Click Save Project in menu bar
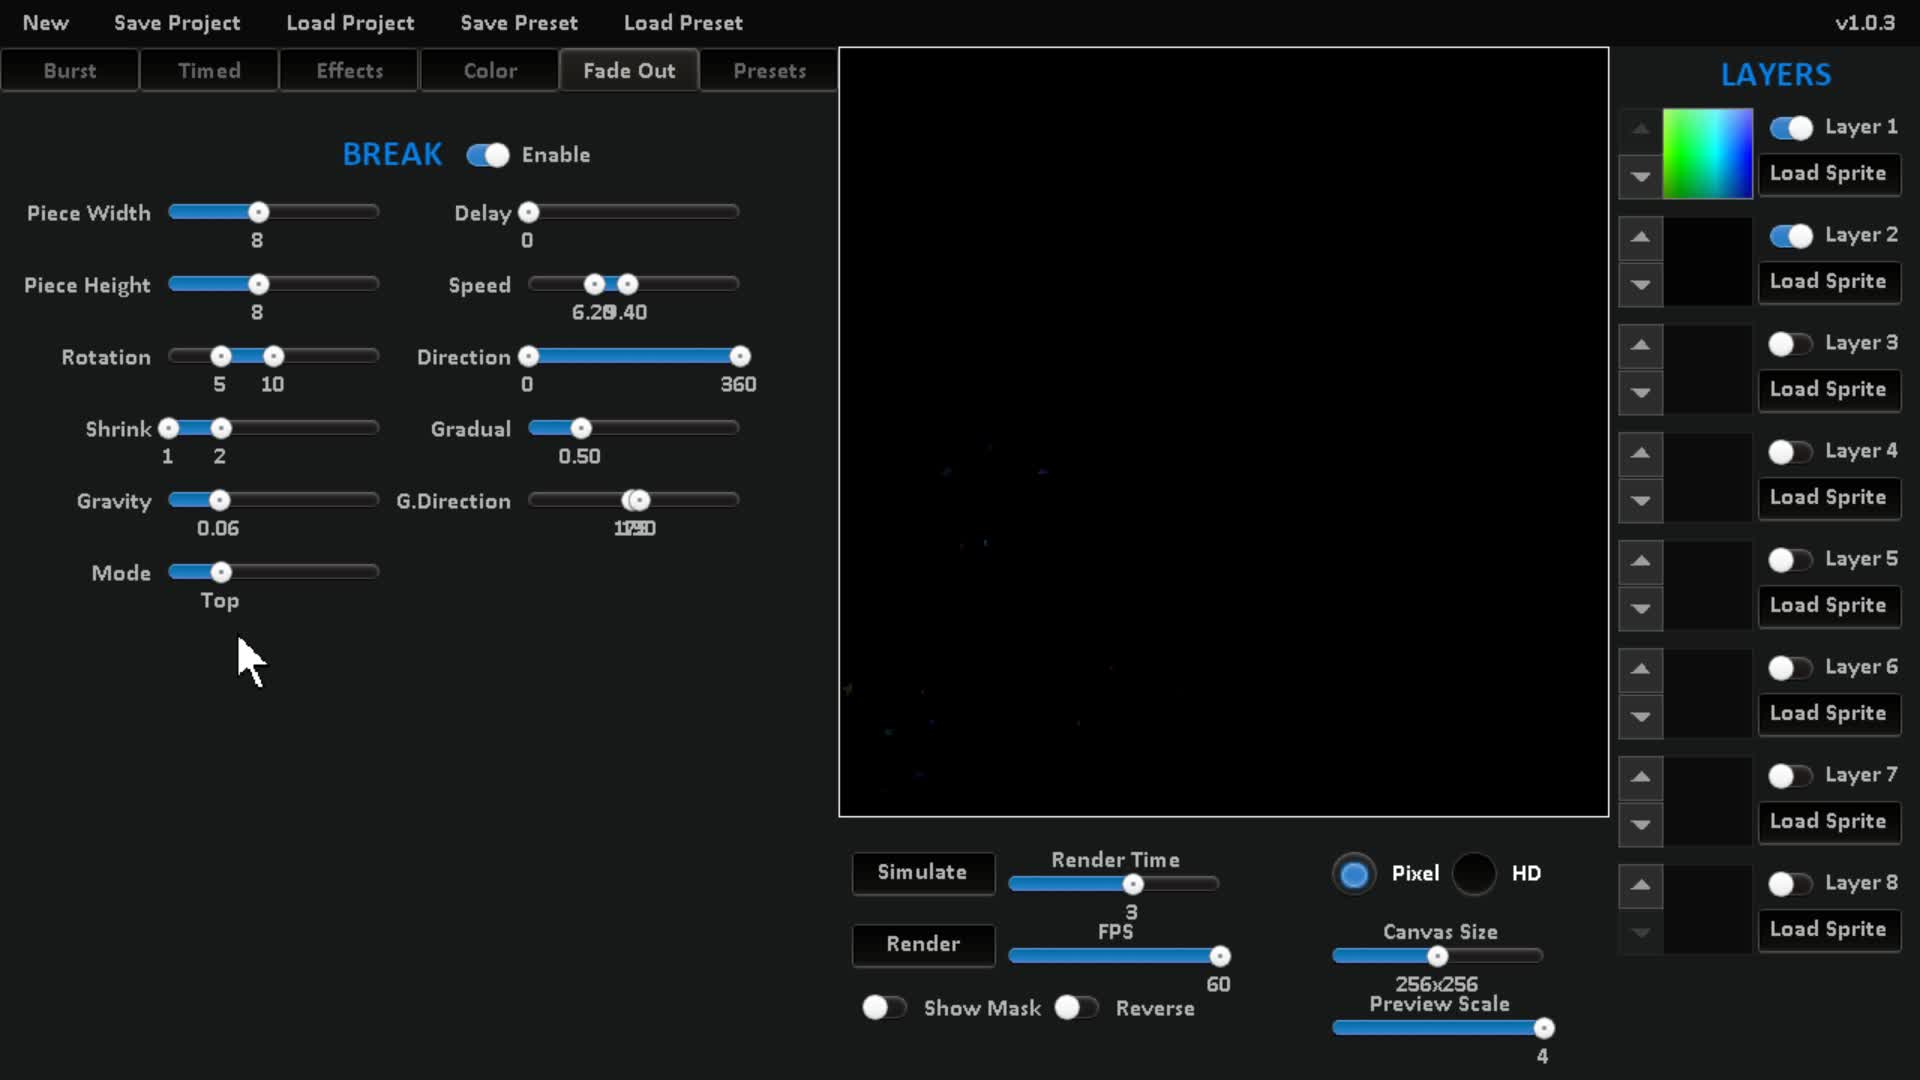 tap(177, 22)
